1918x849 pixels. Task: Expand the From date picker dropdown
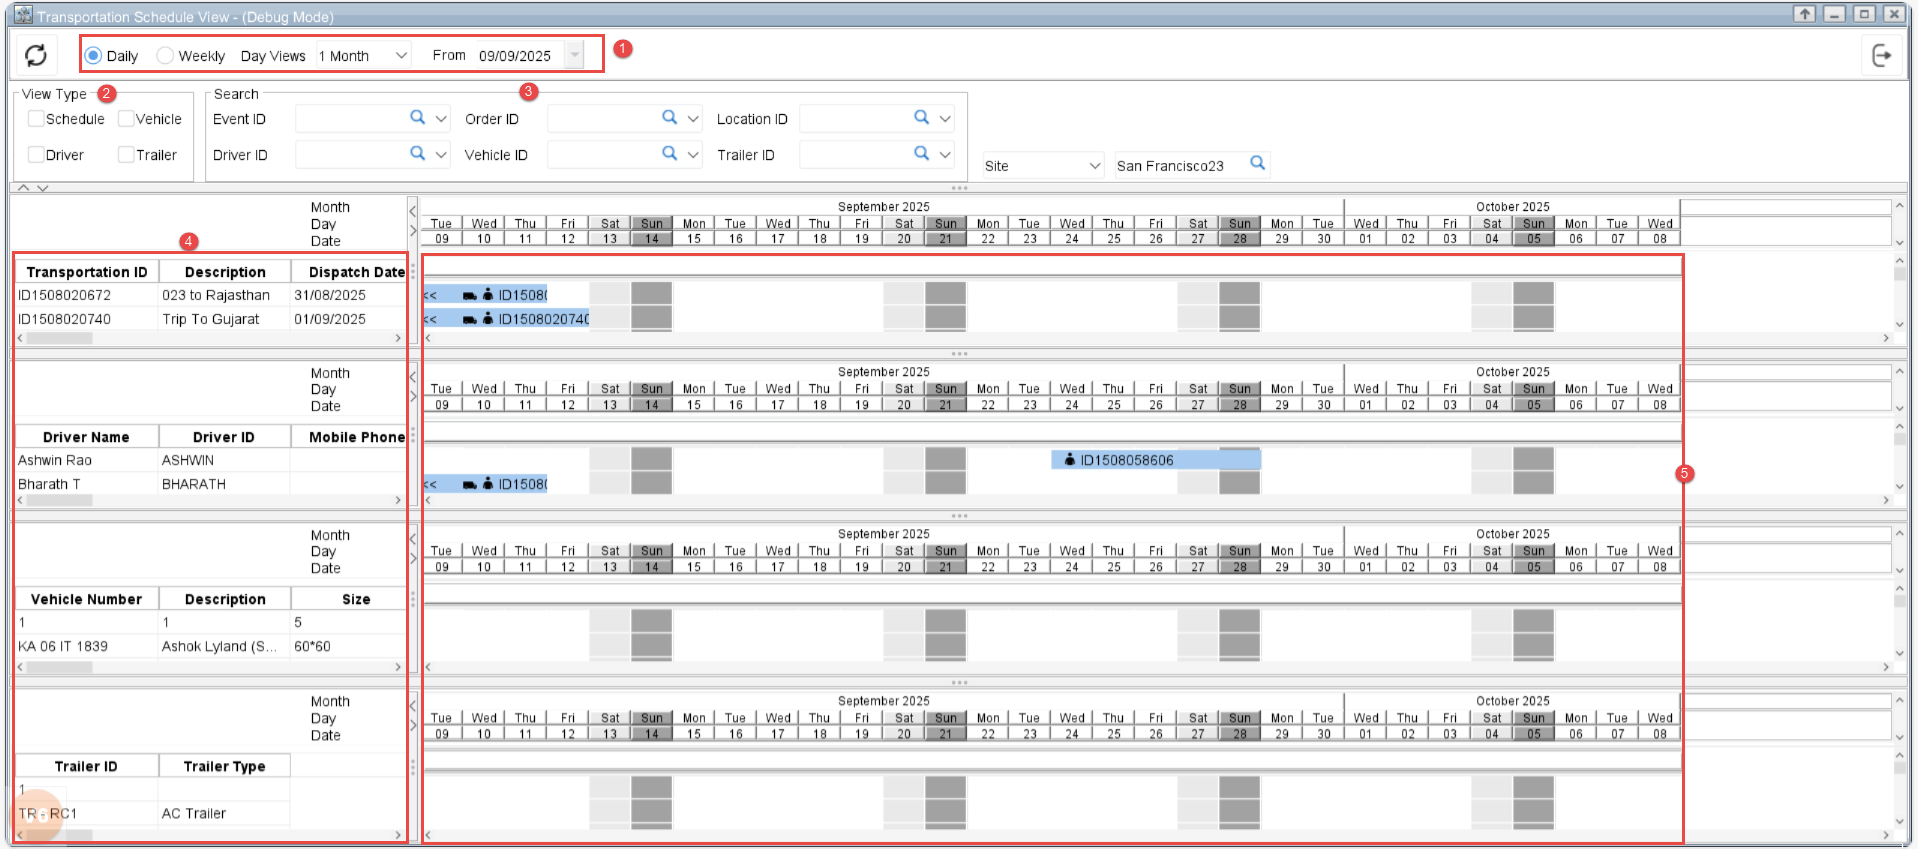575,56
